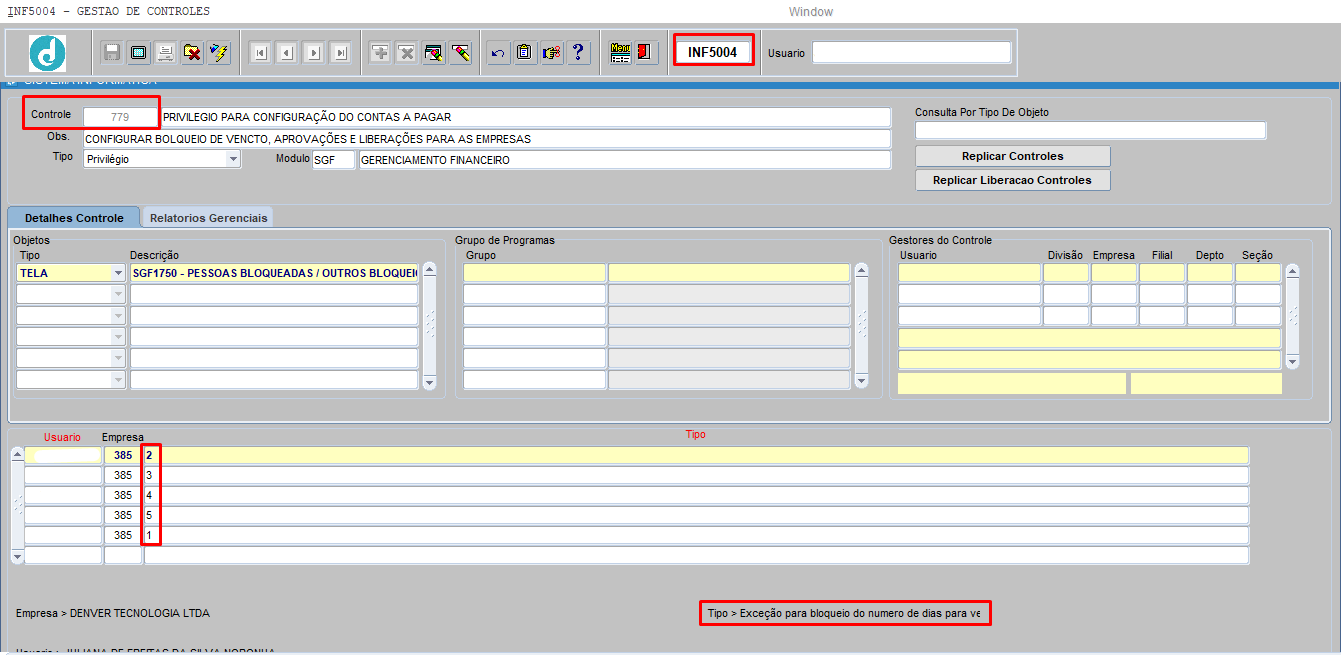This screenshot has width=1341, height=655.
Task: Click the folder with red X icon
Action: [x=192, y=52]
